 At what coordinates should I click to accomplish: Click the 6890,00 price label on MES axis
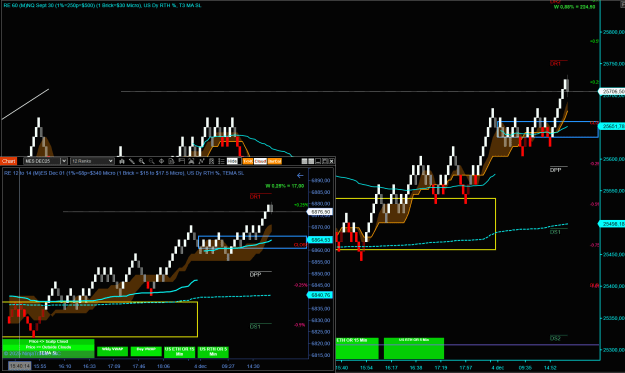[x=321, y=180]
